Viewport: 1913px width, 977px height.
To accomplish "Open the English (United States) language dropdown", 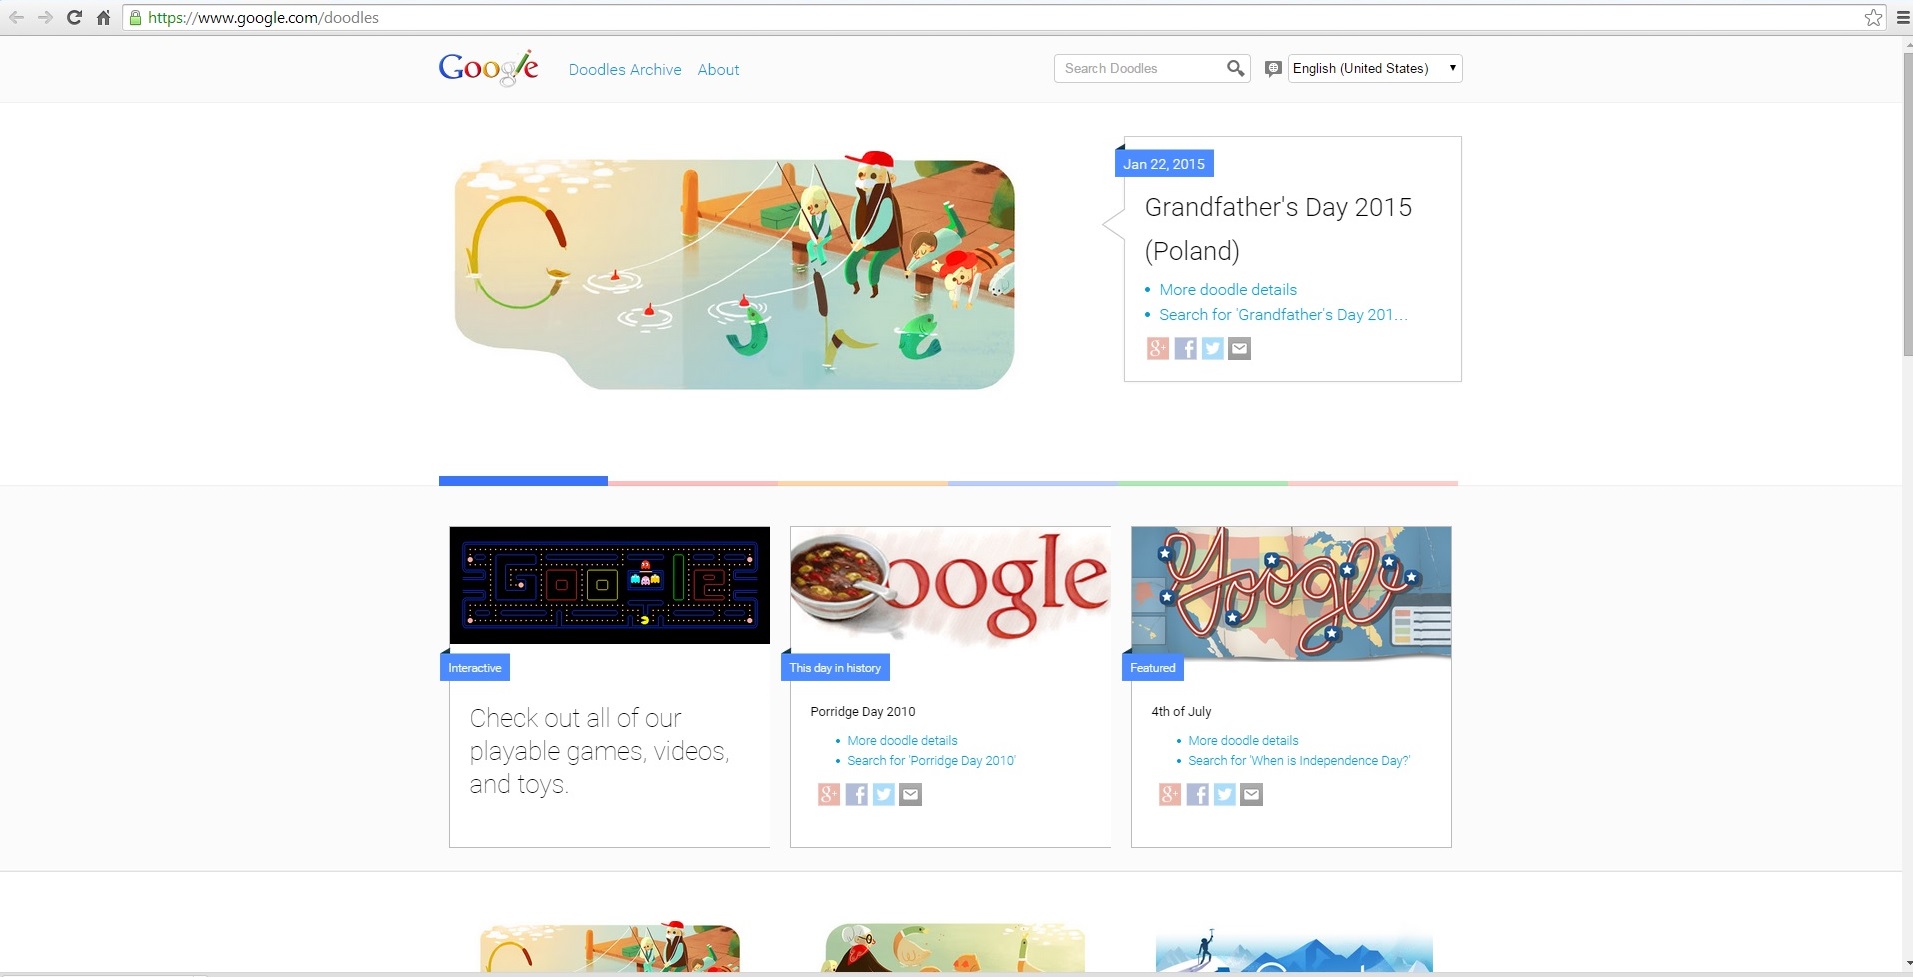I will pyautogui.click(x=1375, y=68).
